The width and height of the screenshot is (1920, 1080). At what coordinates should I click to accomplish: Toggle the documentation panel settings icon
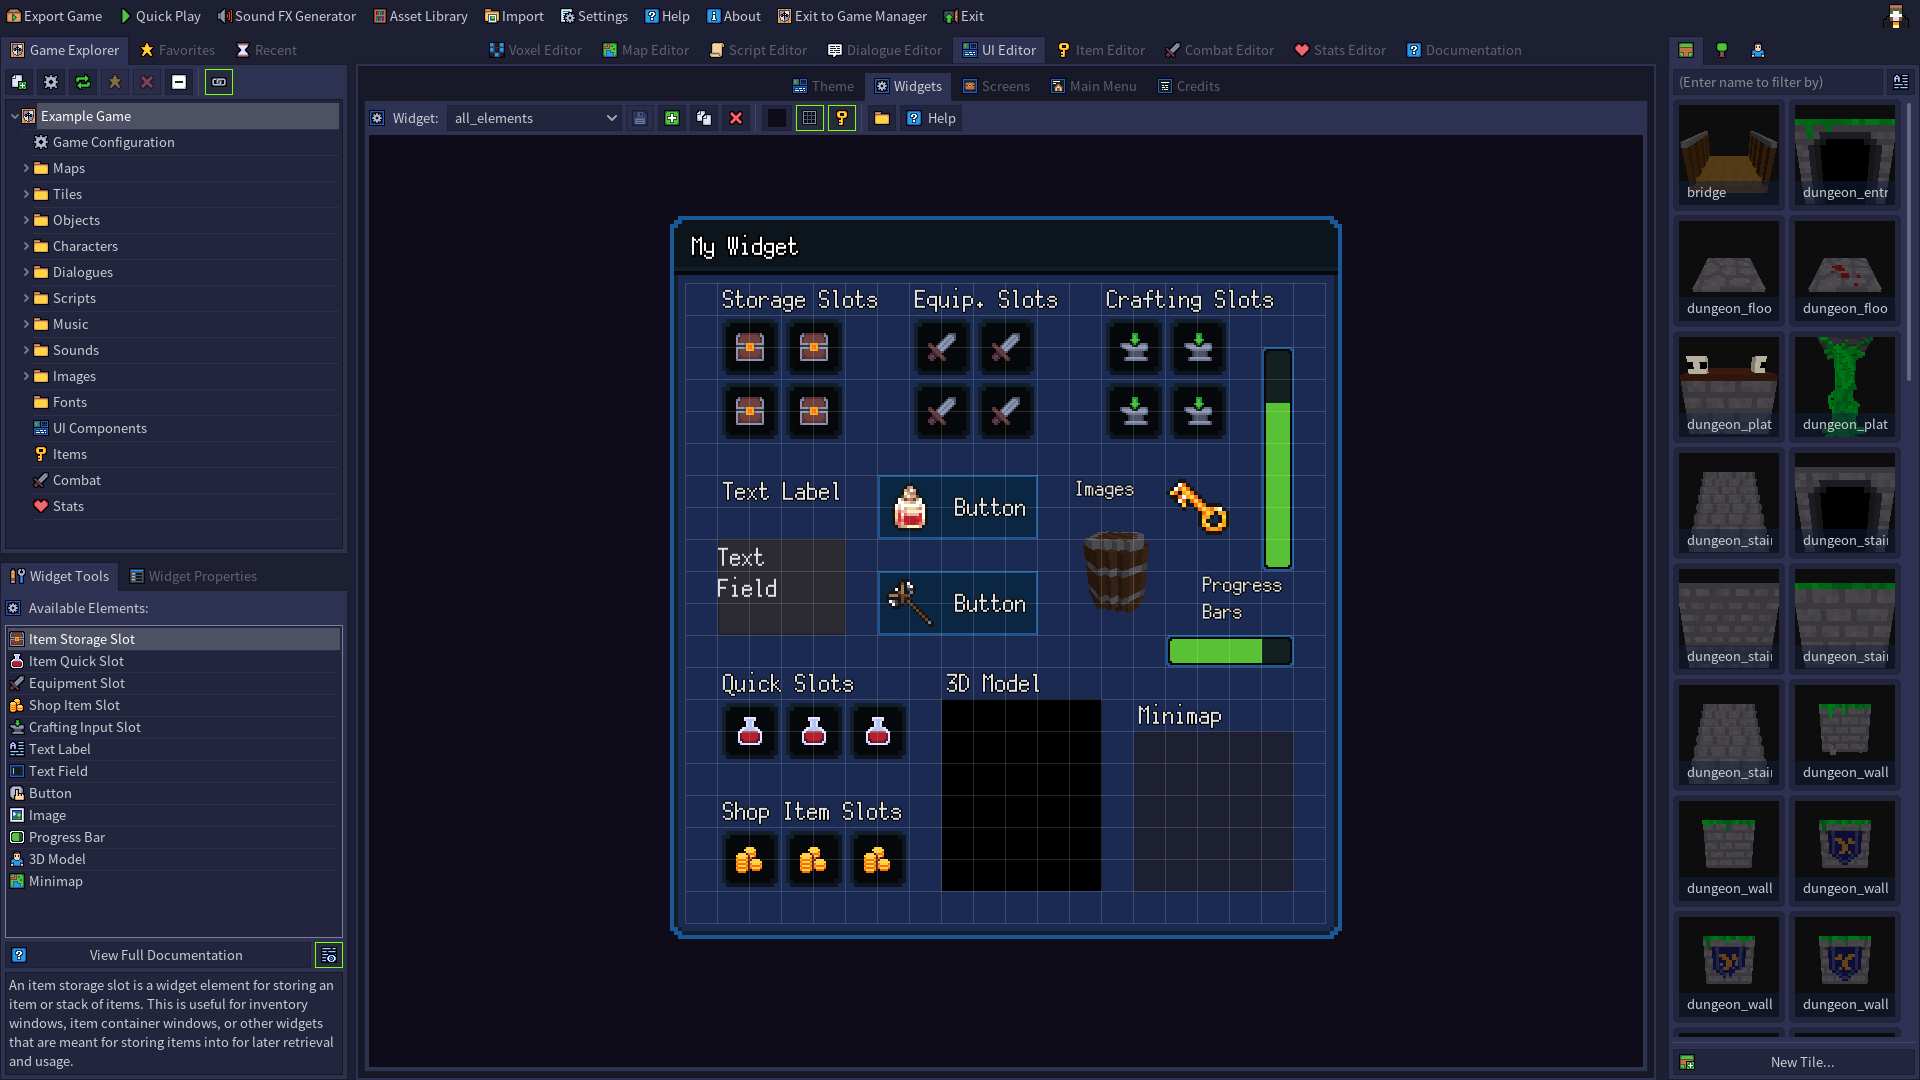click(329, 955)
